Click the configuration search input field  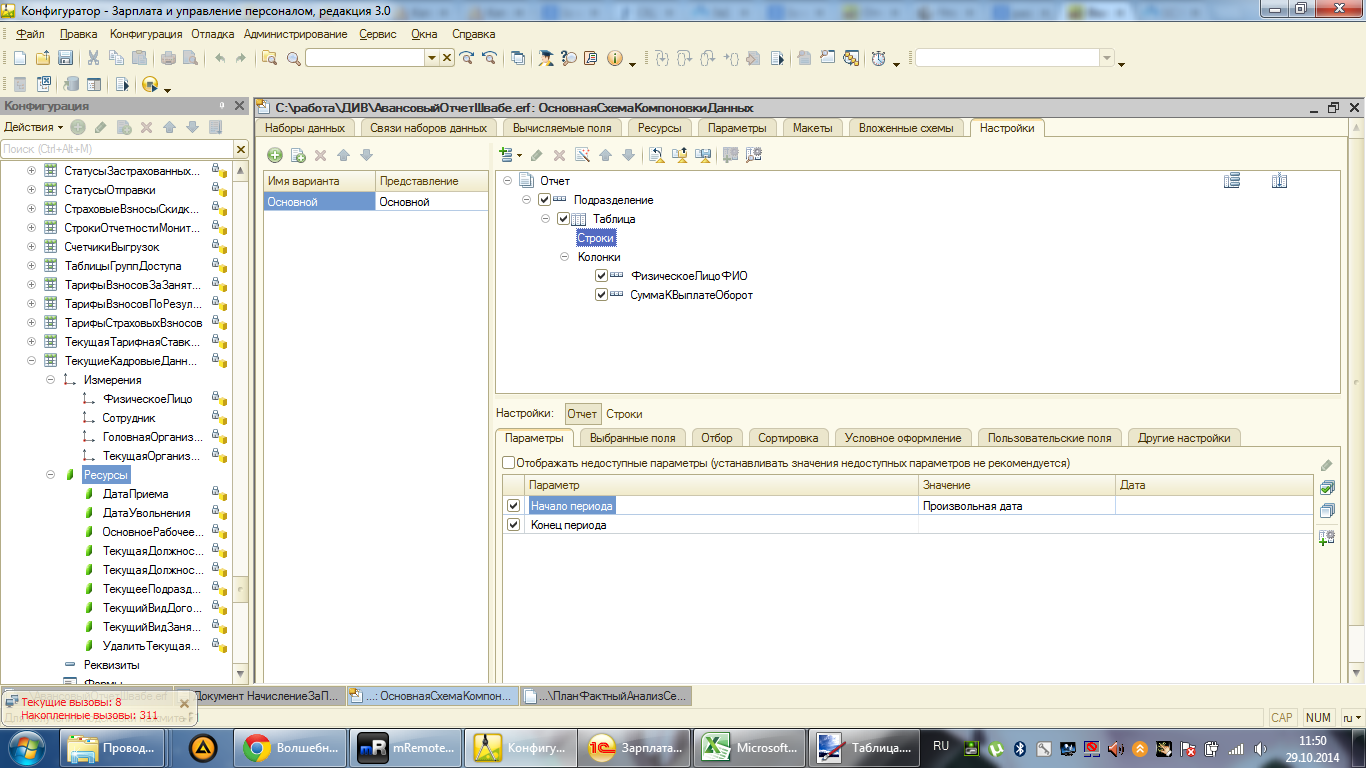click(x=116, y=149)
